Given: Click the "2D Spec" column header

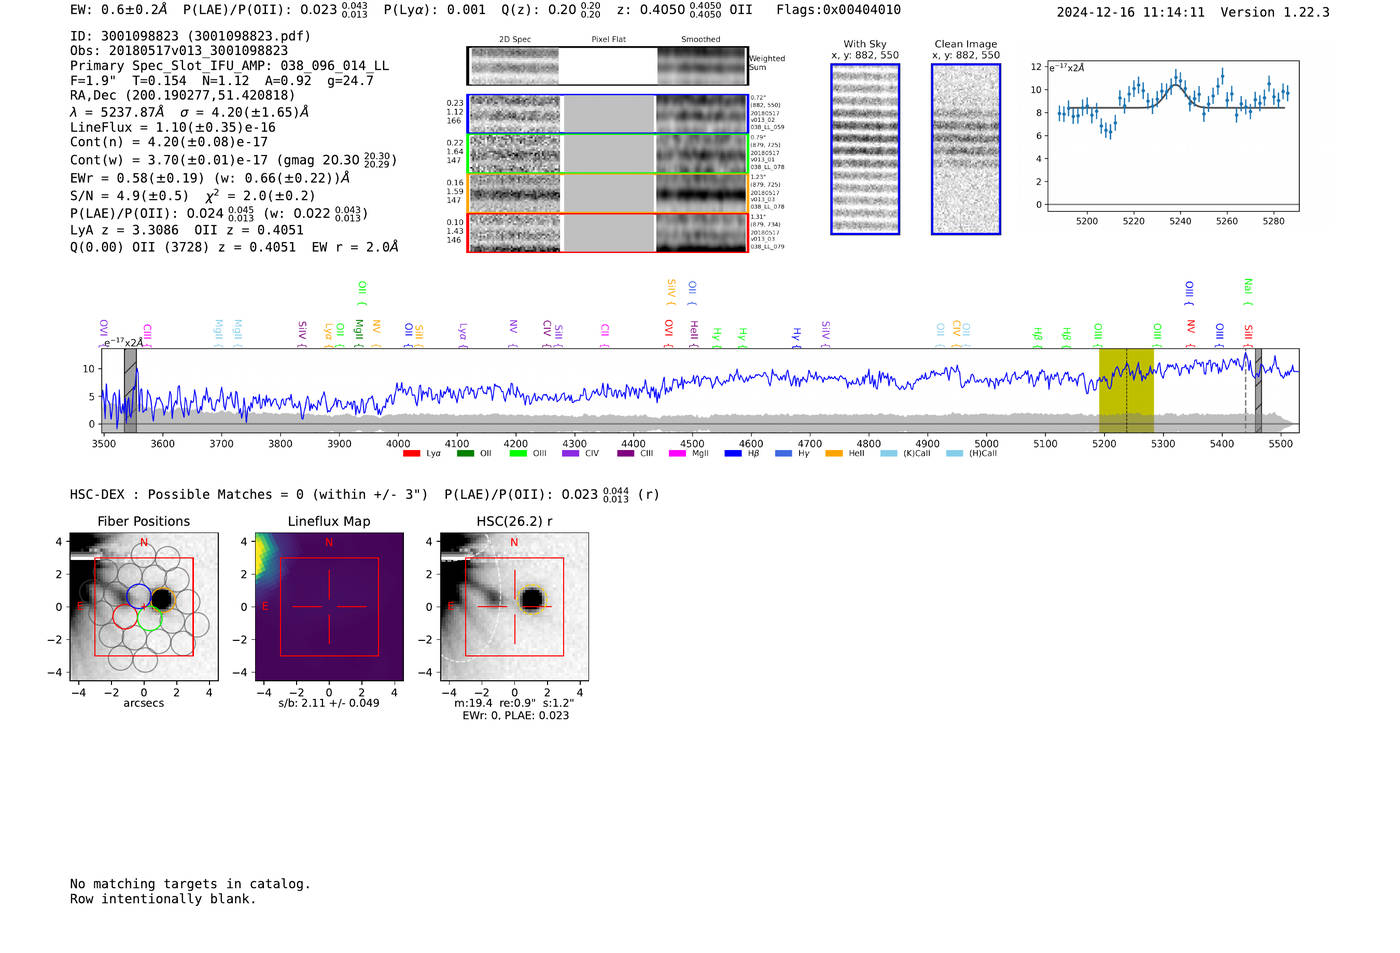Looking at the screenshot, I should pos(515,40).
